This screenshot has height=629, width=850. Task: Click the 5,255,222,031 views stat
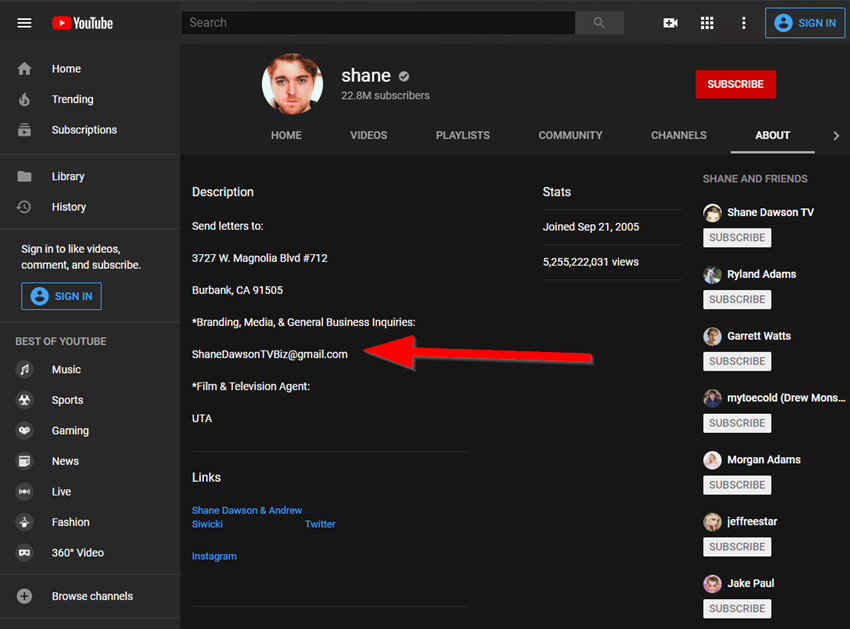(x=590, y=262)
